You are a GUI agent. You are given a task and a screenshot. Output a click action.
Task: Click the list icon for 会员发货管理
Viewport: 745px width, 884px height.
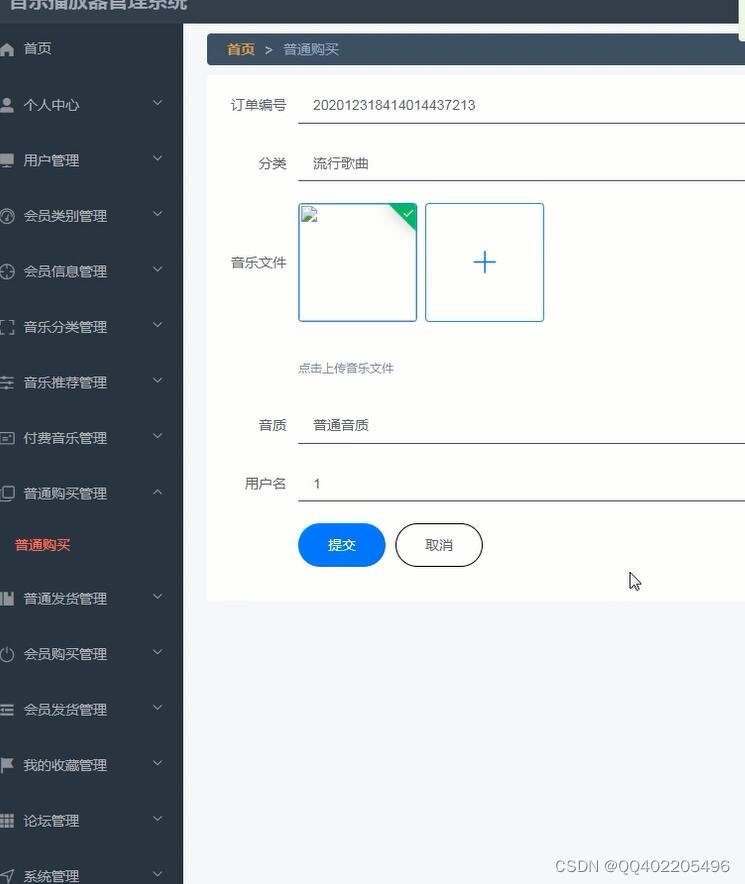pyautogui.click(x=7, y=710)
